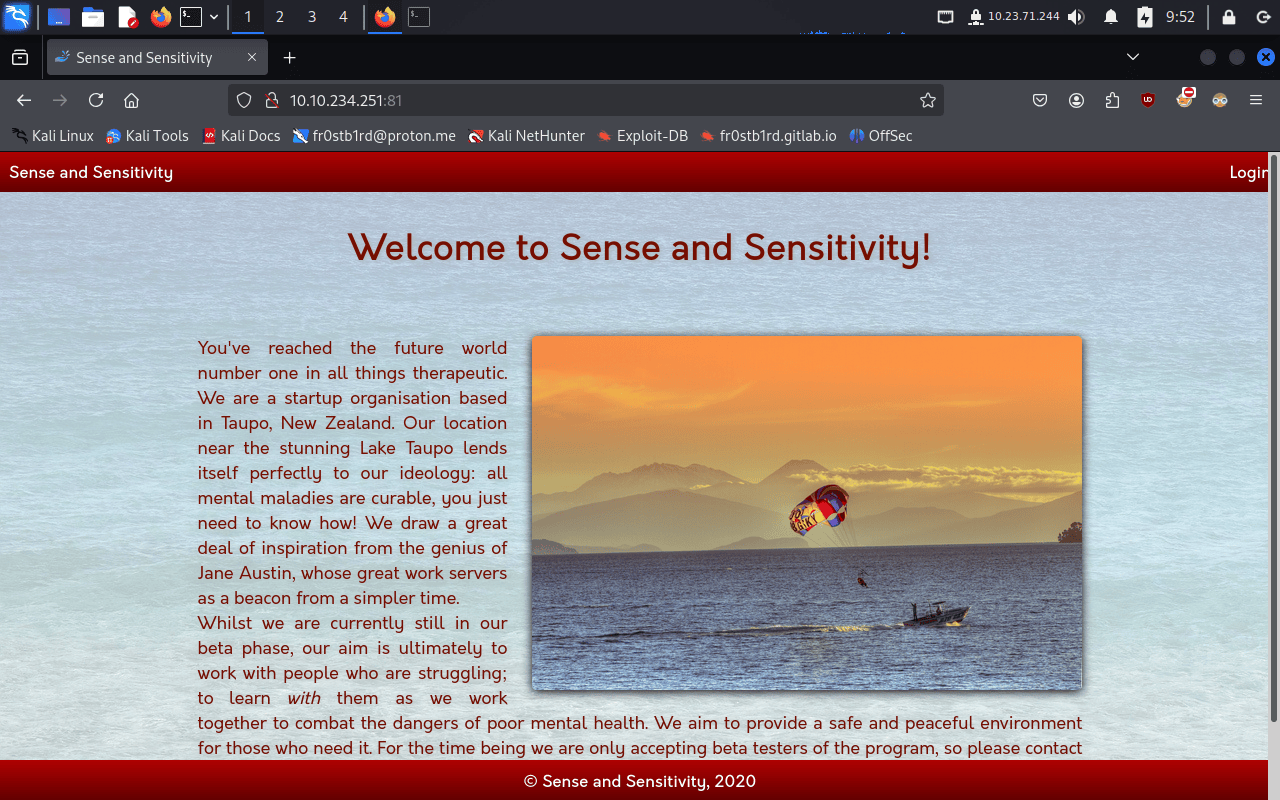Open the Kali applications menu in panel
This screenshot has width=1280, height=800.
[17, 17]
